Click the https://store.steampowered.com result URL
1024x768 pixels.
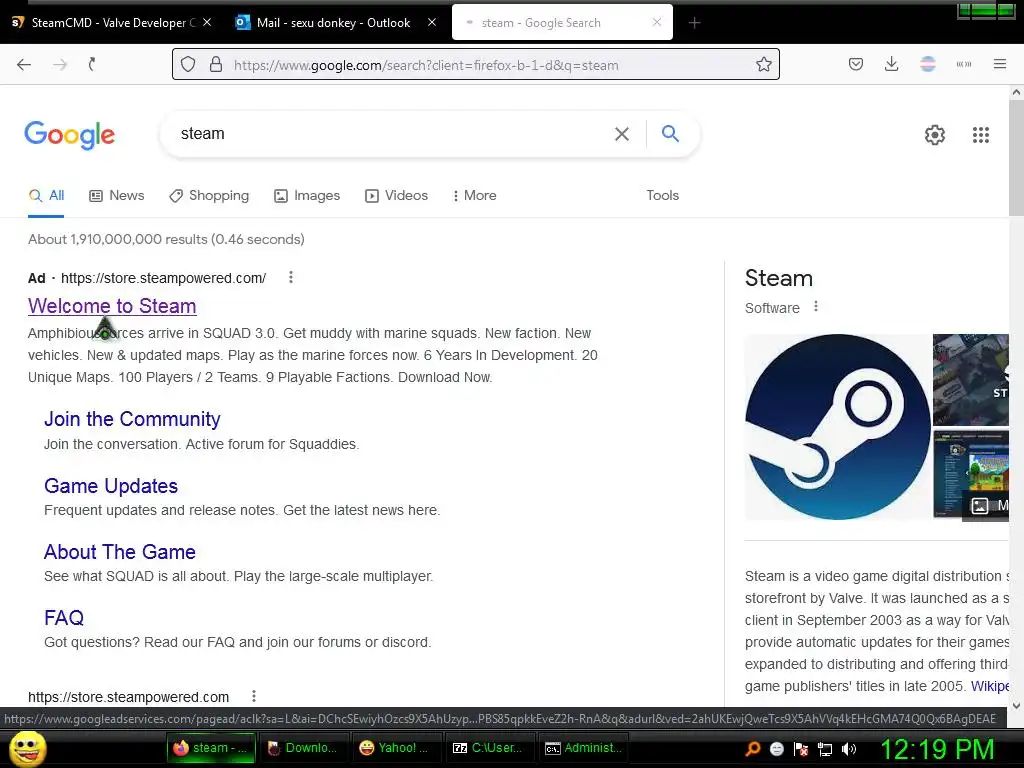point(129,697)
